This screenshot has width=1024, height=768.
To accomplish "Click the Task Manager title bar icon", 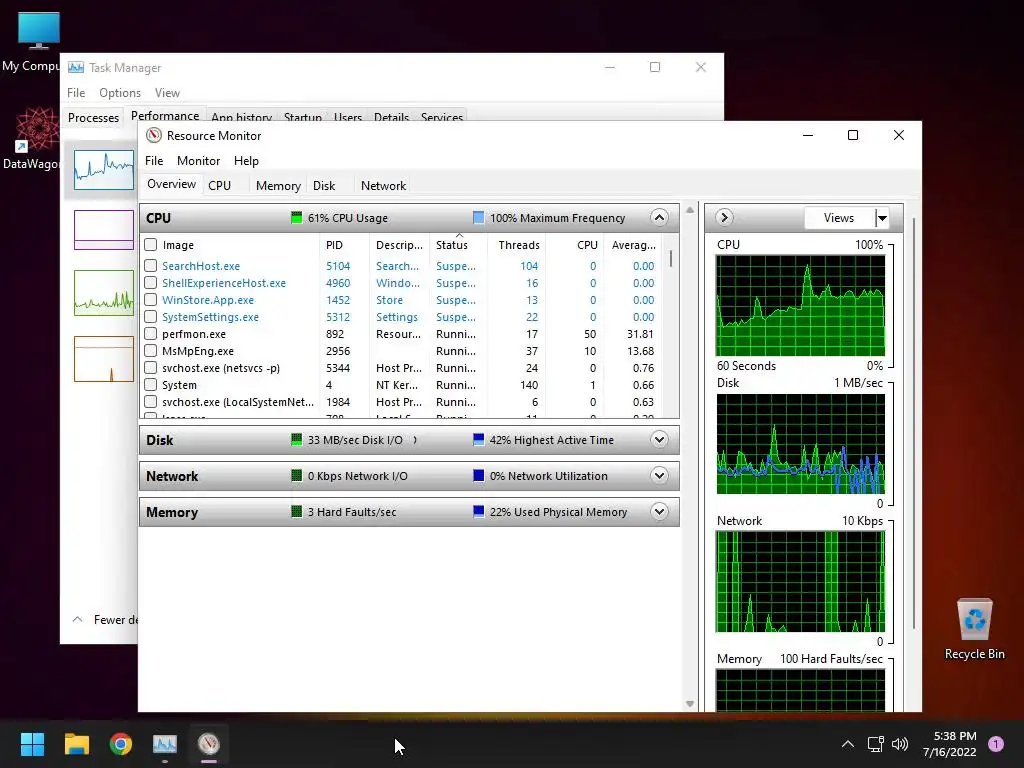I will [x=76, y=67].
